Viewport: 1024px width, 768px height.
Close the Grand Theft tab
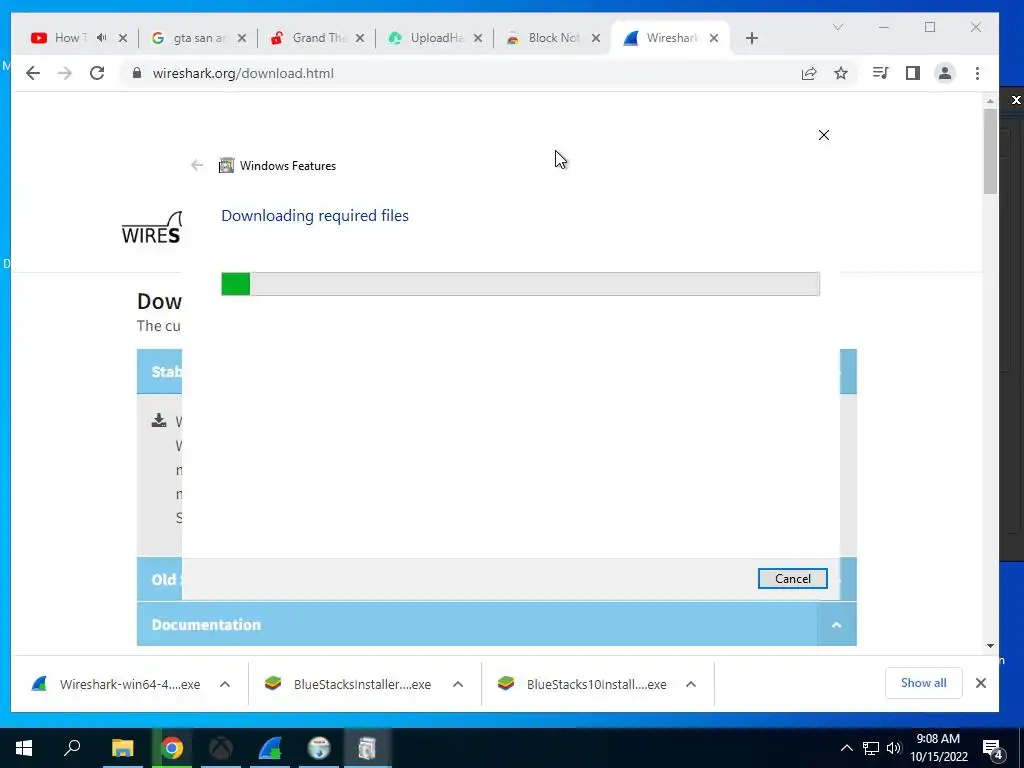(x=360, y=38)
